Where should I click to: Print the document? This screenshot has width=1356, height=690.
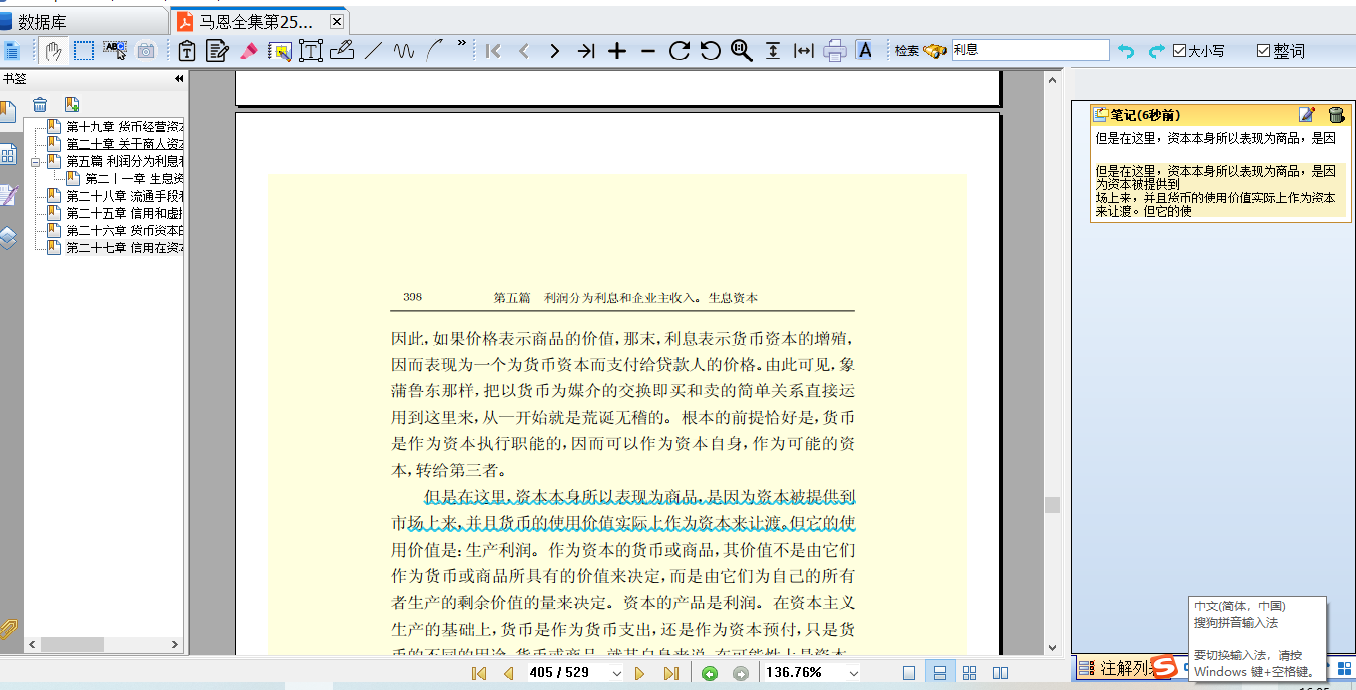[835, 50]
